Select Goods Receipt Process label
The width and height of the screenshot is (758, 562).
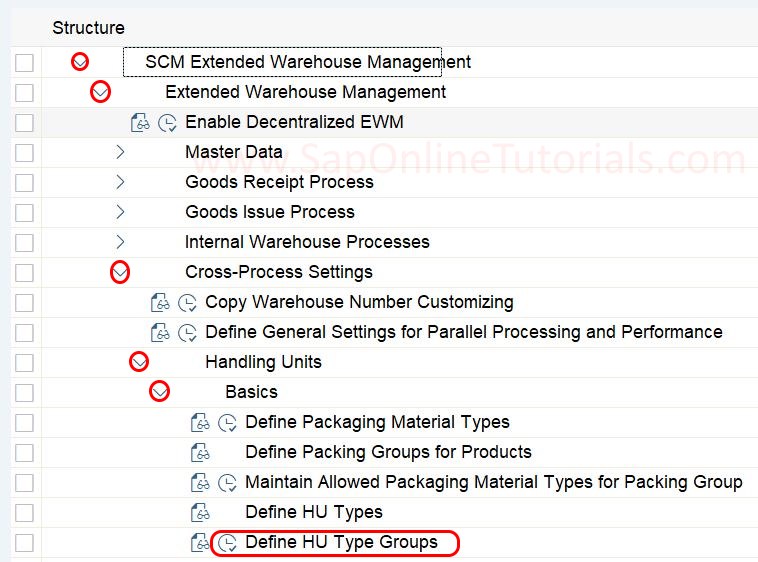pyautogui.click(x=279, y=182)
